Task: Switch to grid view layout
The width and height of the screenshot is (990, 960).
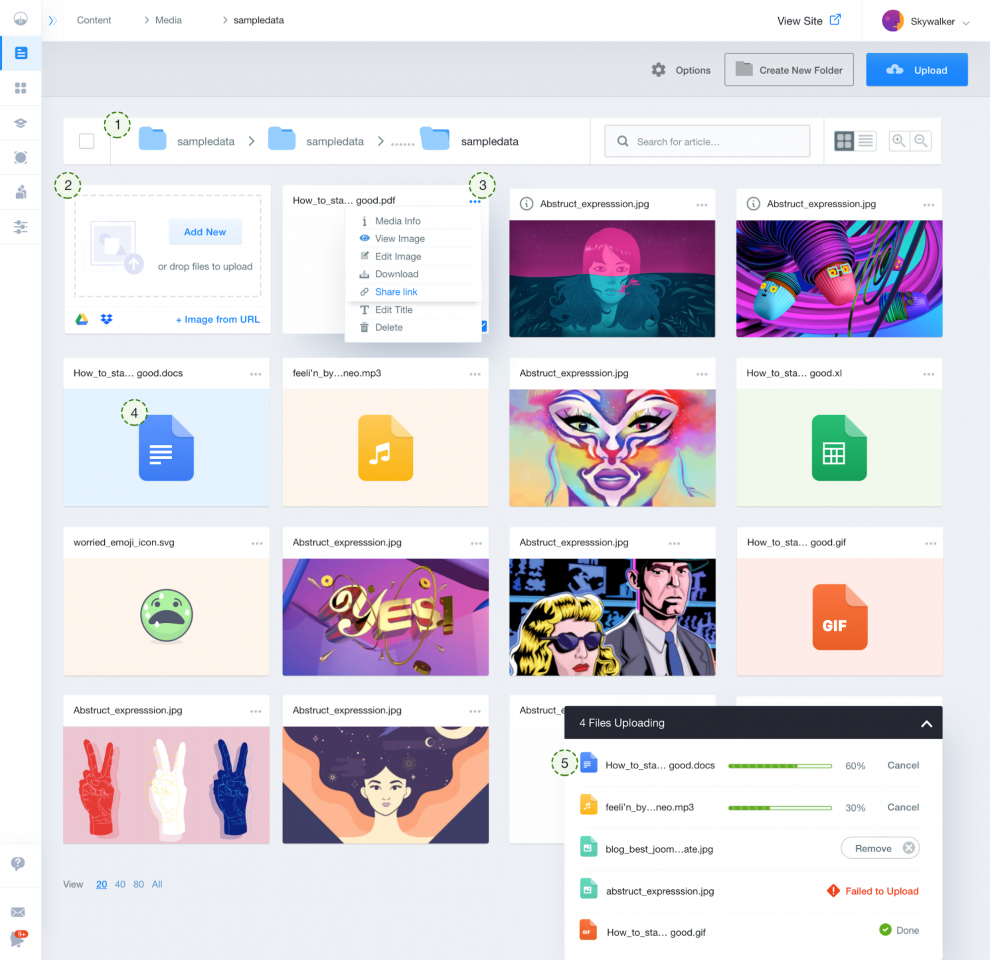Action: [x=844, y=141]
